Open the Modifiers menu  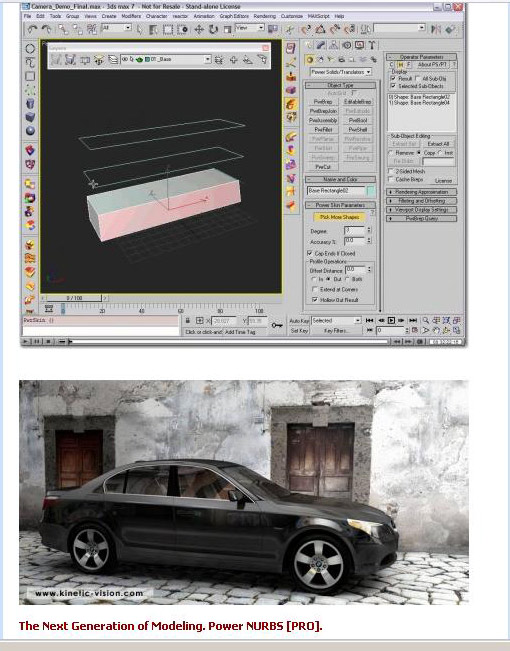coord(131,16)
